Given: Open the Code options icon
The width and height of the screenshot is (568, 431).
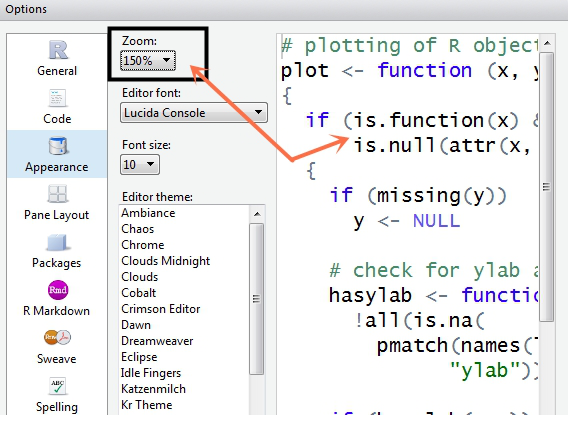Looking at the screenshot, I should click(57, 98).
